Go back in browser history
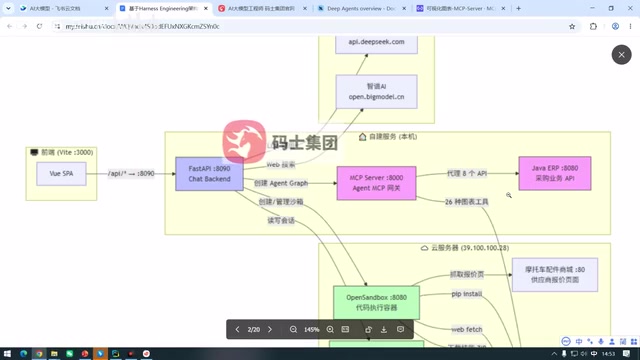 [9, 26]
